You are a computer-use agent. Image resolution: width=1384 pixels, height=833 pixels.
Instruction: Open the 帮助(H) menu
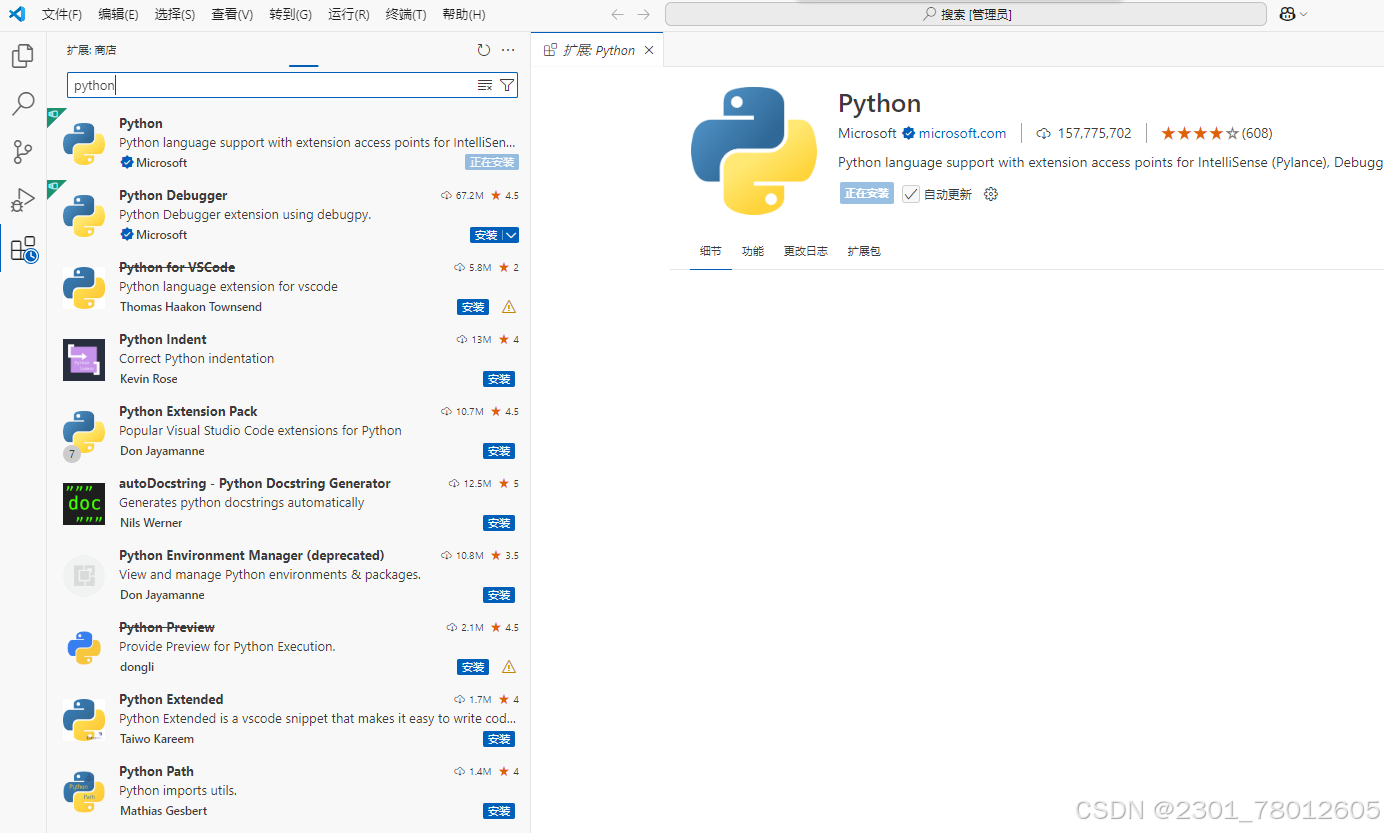tap(463, 14)
